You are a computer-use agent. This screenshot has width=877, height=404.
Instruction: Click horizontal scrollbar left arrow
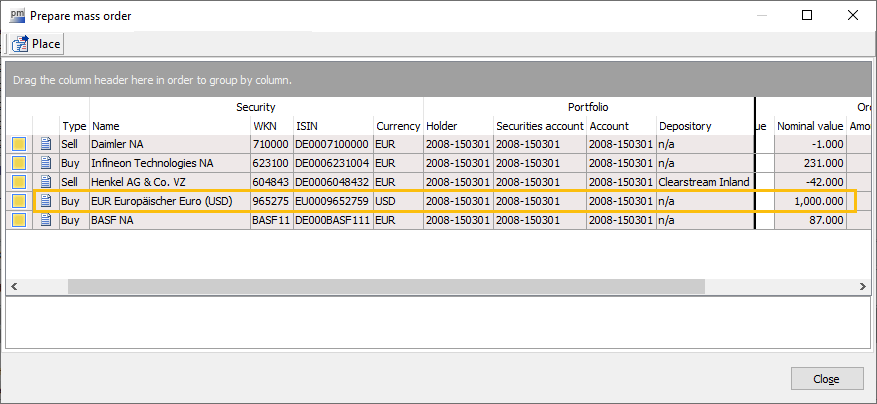click(x=15, y=287)
